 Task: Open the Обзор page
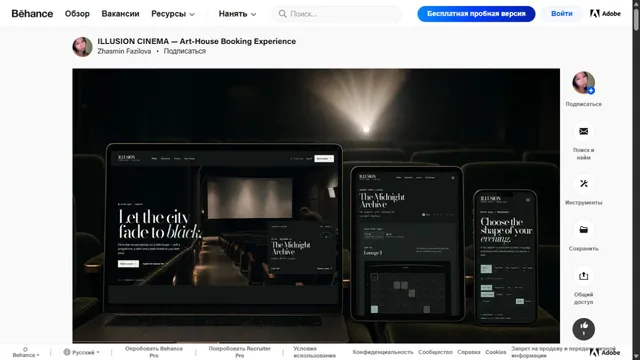pyautogui.click(x=77, y=14)
